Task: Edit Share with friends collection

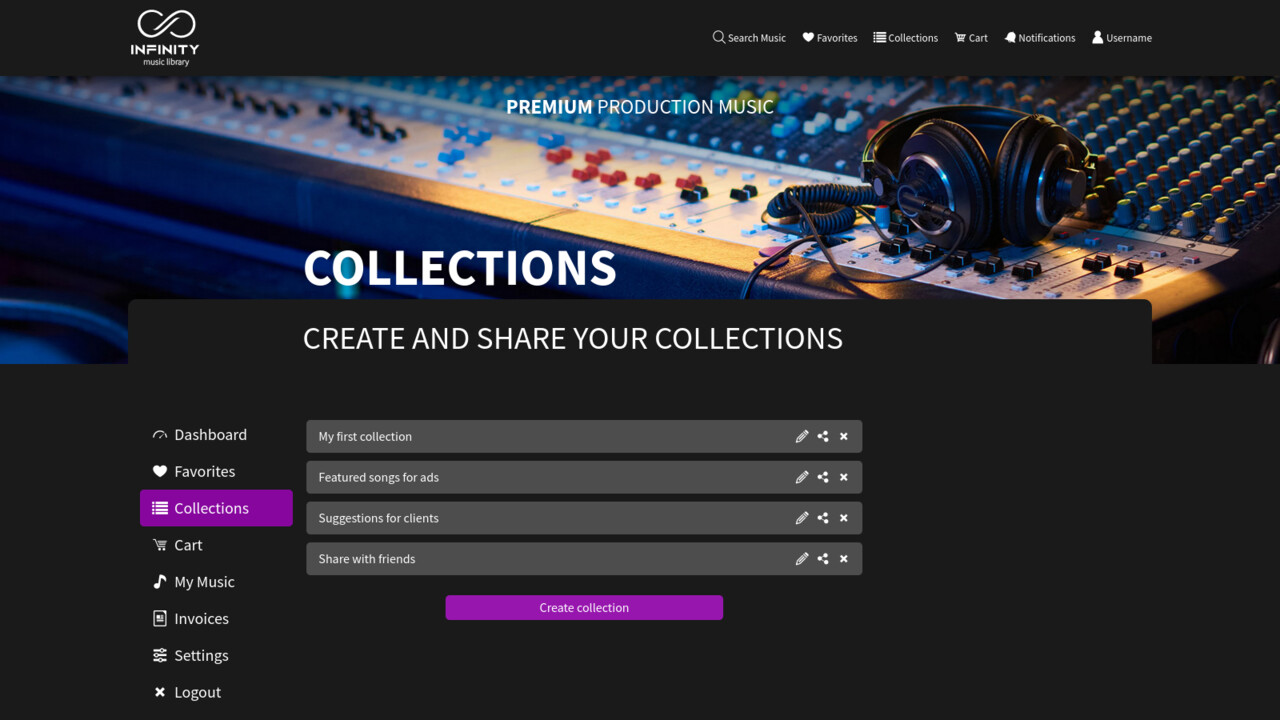Action: pos(802,559)
